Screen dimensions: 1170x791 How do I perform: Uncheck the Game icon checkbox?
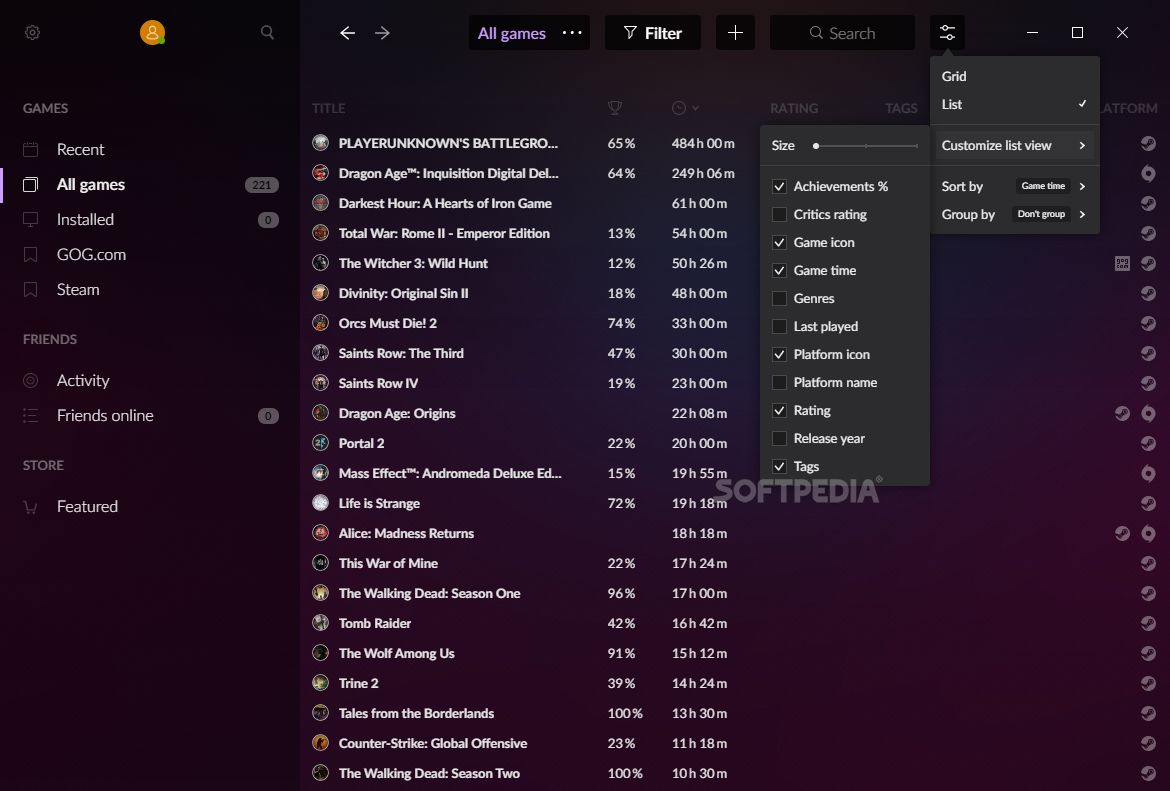(779, 243)
